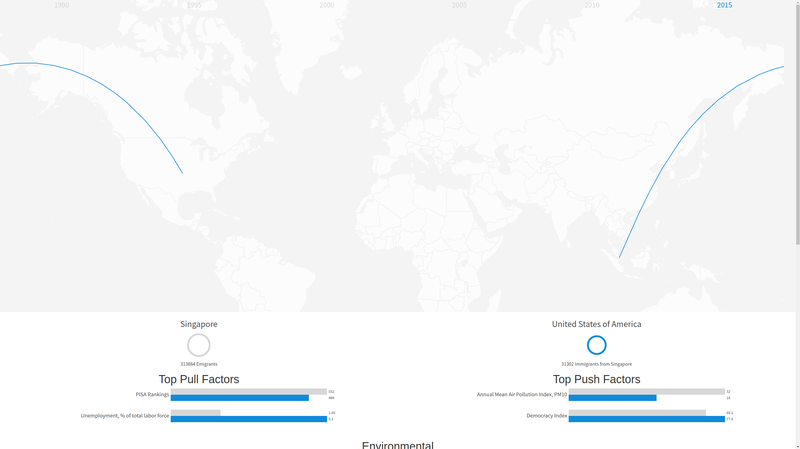Click the Top Pull Factors heading
This screenshot has width=800, height=449.
point(199,379)
